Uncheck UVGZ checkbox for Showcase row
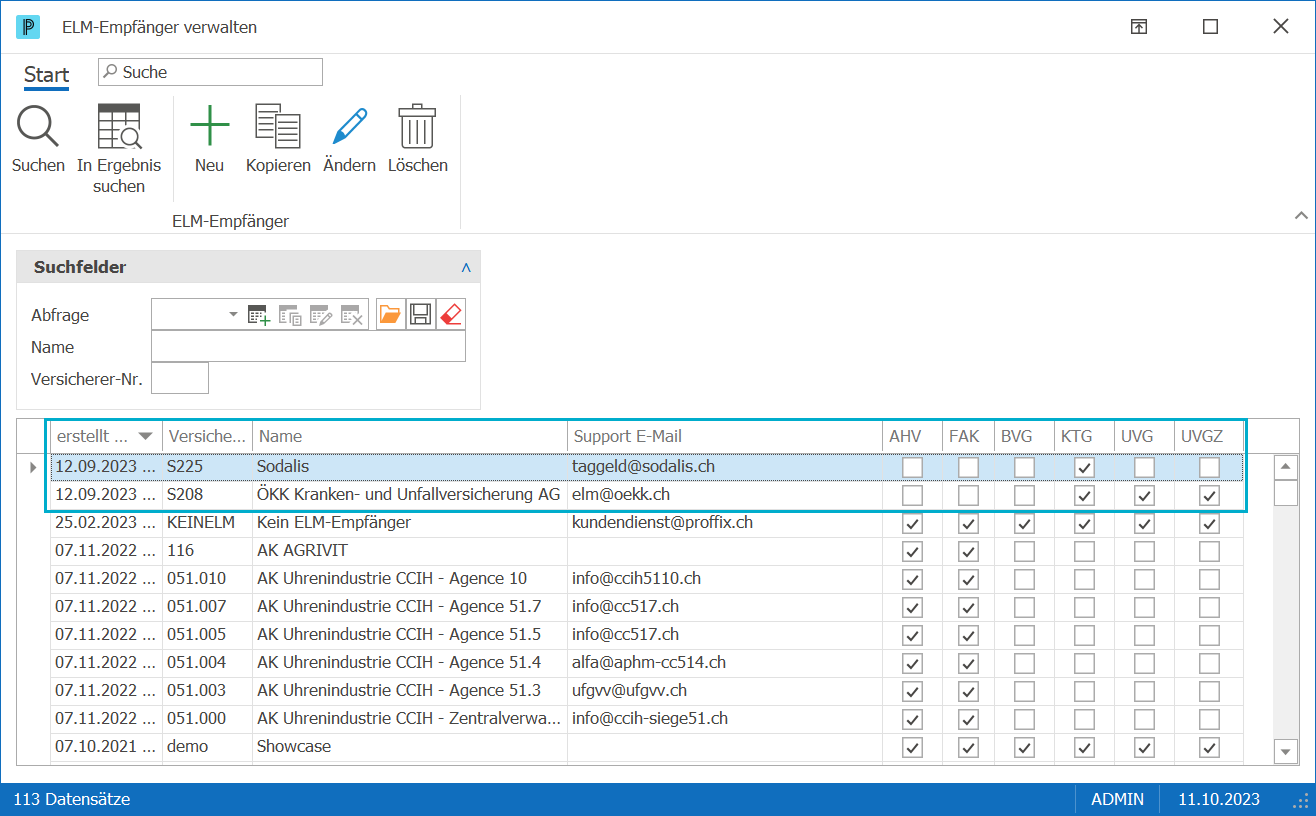 1209,747
